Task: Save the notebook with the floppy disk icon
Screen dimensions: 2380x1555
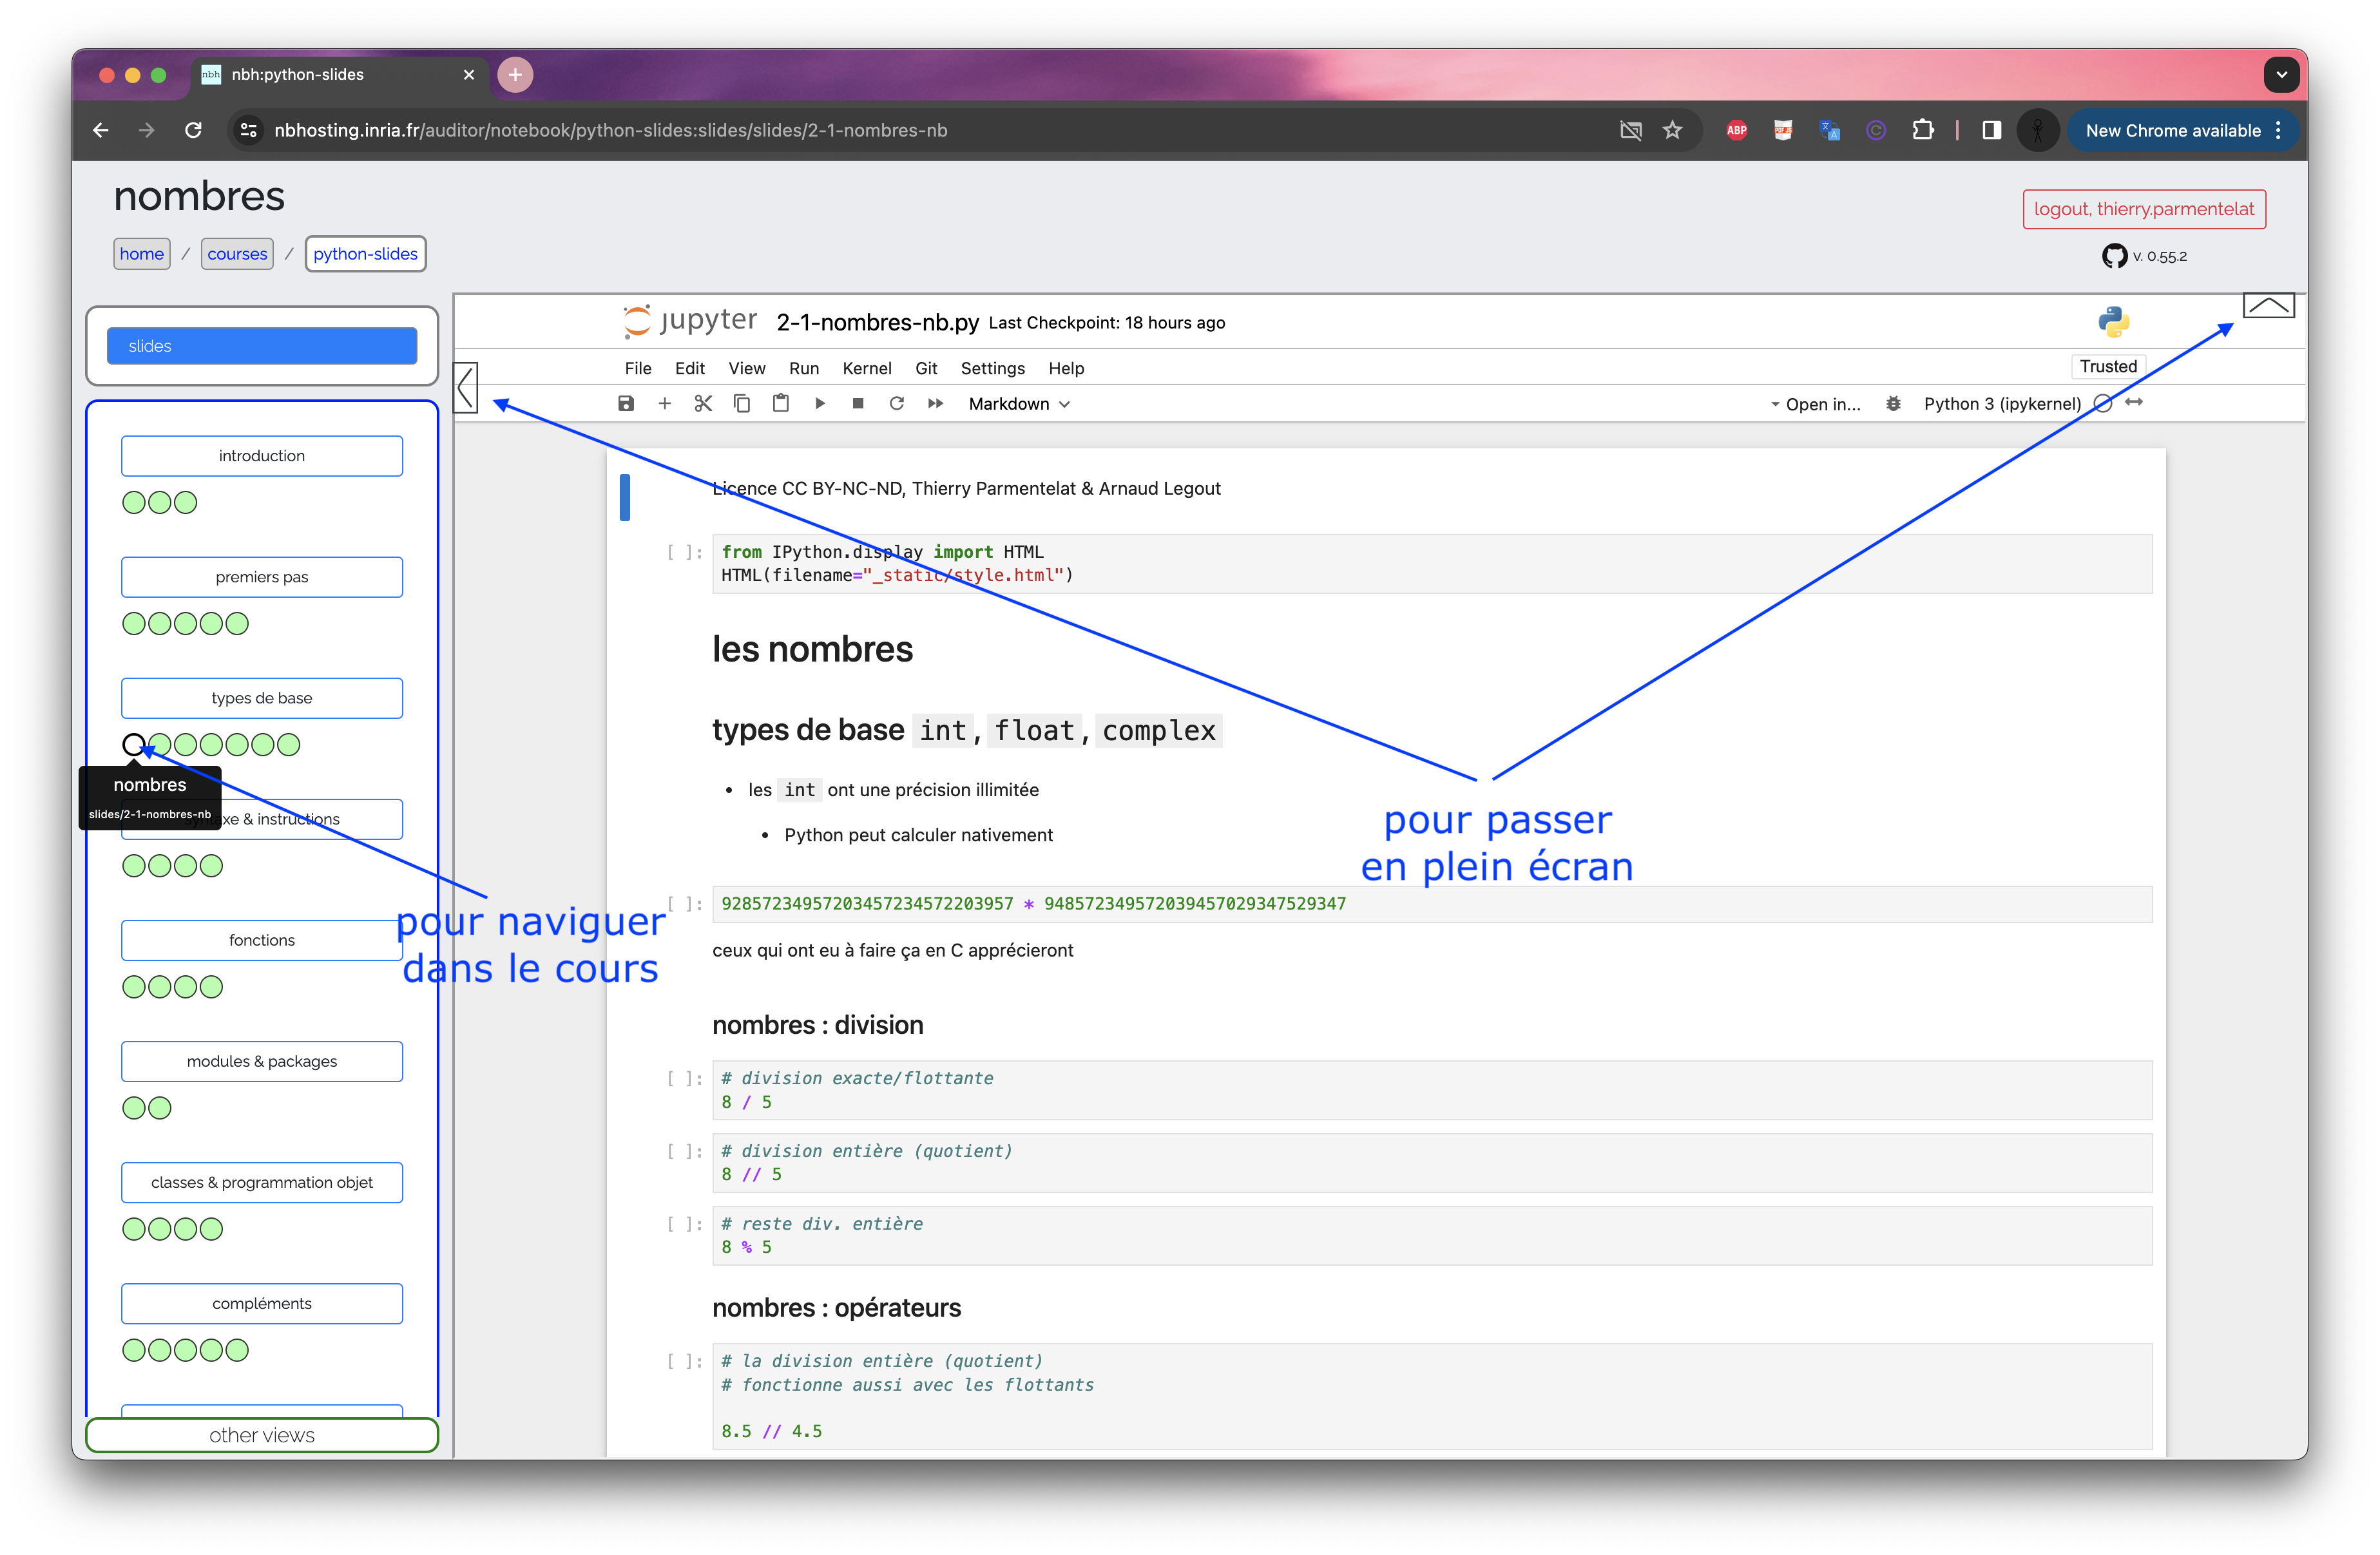Action: pos(626,403)
